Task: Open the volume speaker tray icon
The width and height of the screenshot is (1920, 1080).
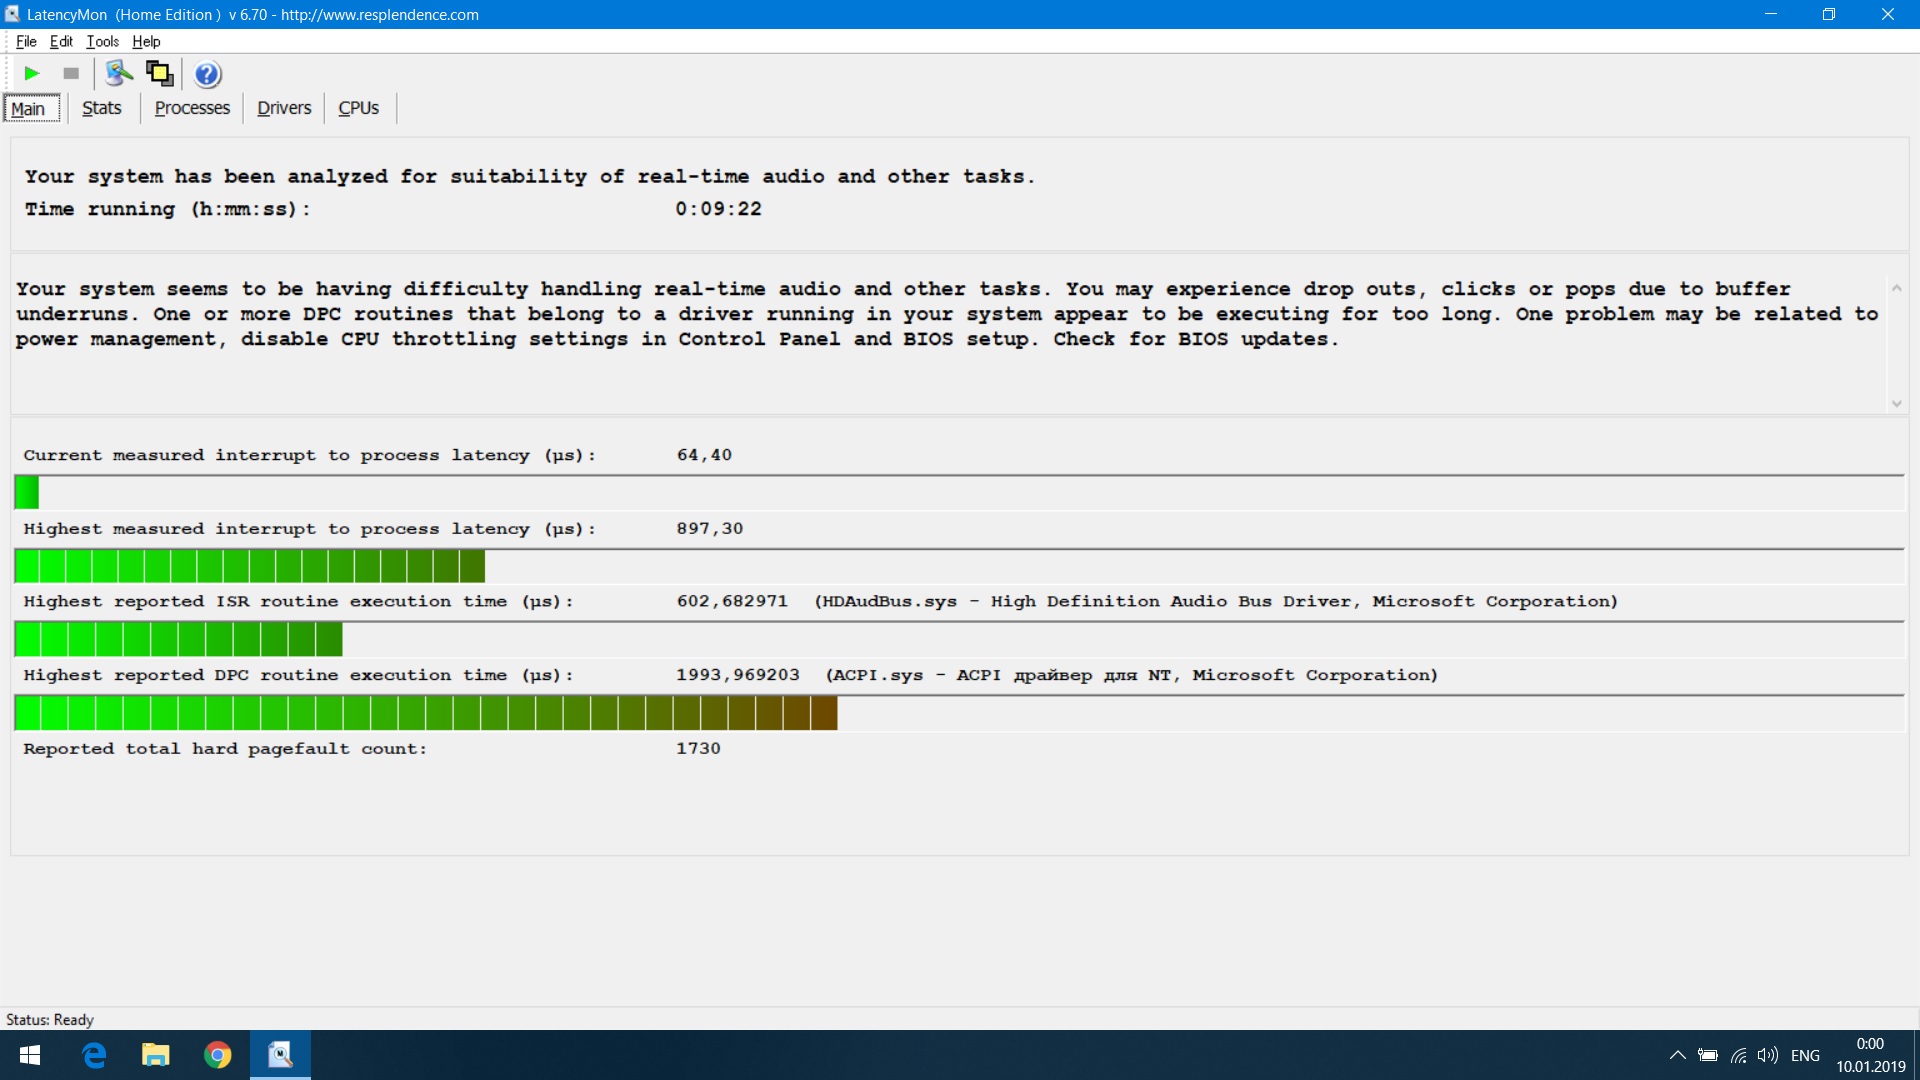Action: [1768, 1055]
